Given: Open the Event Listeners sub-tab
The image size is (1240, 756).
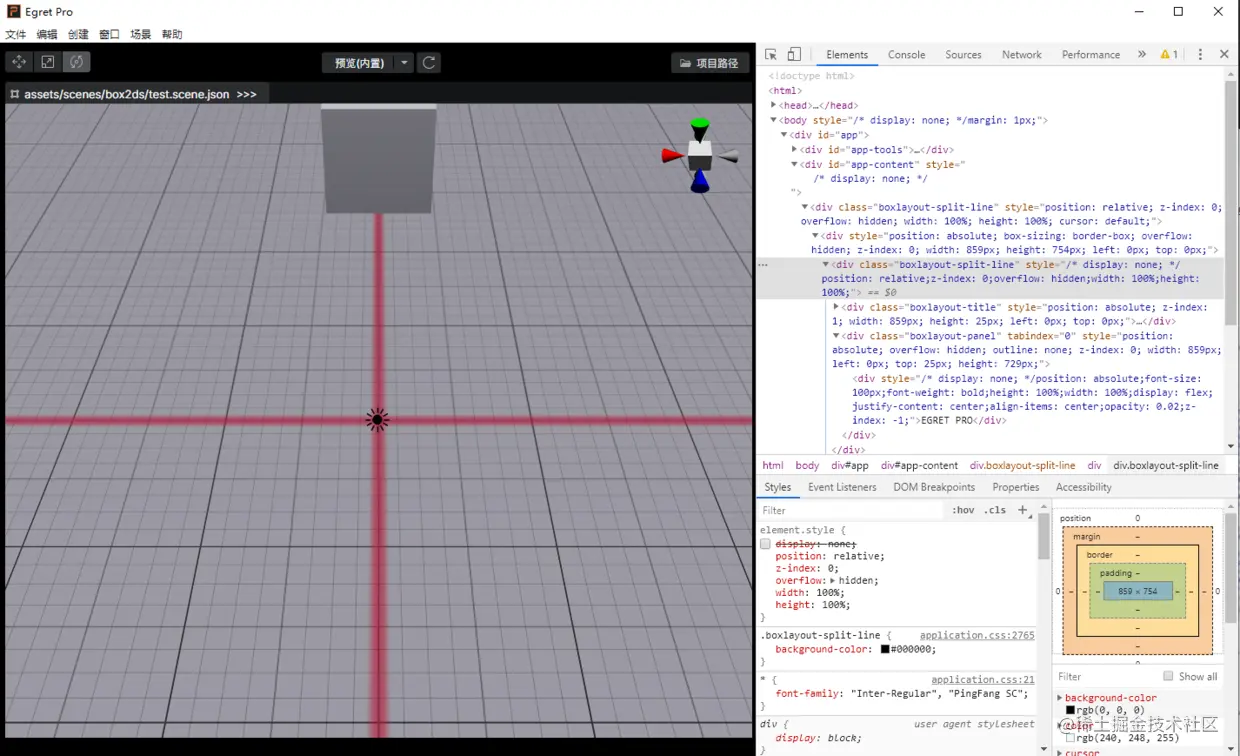Looking at the screenshot, I should coord(842,487).
